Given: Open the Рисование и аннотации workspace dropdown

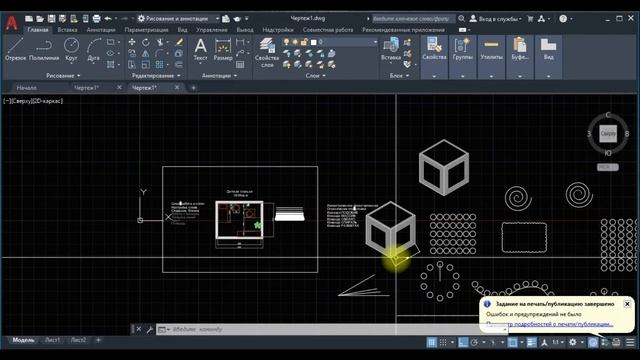Looking at the screenshot, I should pyautogui.click(x=179, y=19).
